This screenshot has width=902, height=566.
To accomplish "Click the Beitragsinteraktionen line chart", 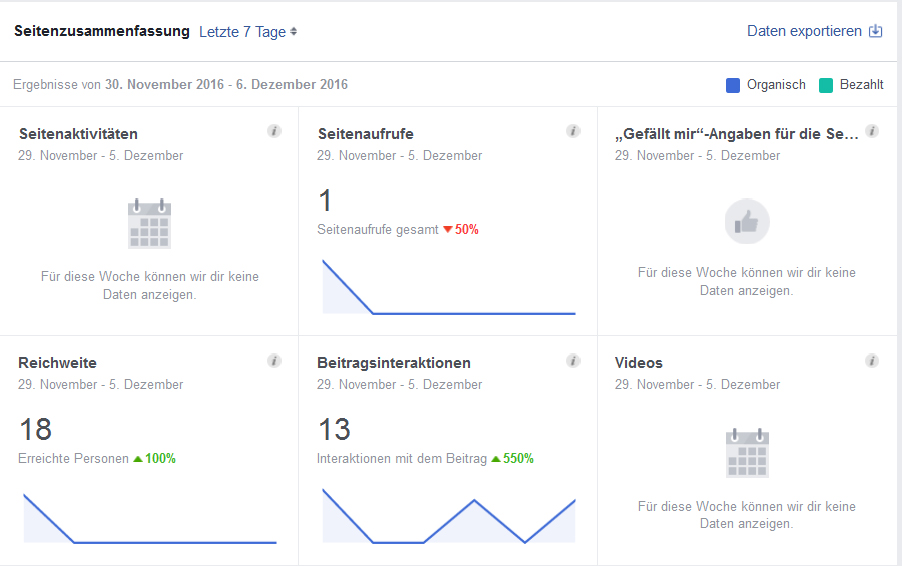I will coord(448,519).
